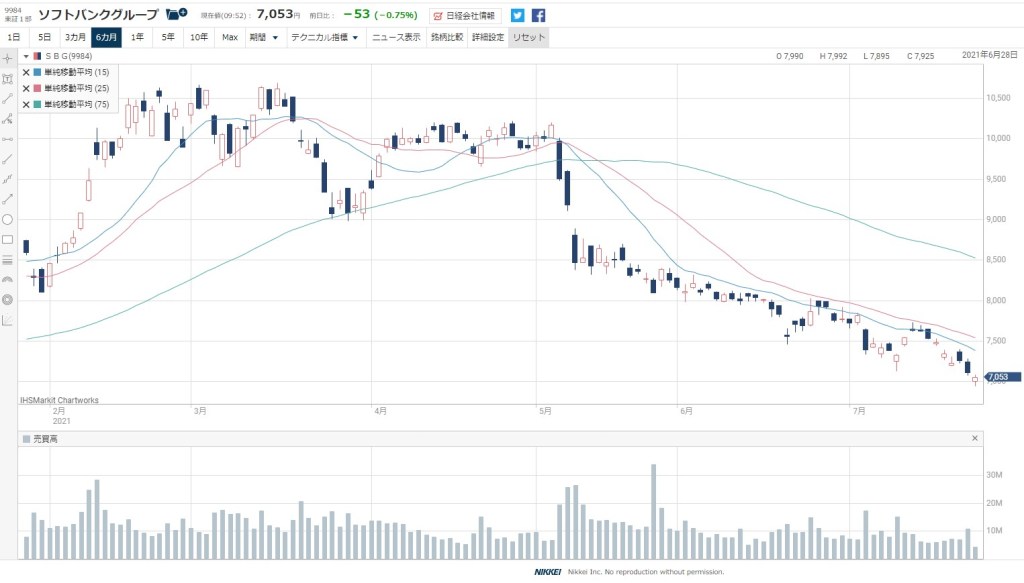Collapse the SBG(9984) legend arrow
Screen dimensions: 1024x583
point(27,56)
